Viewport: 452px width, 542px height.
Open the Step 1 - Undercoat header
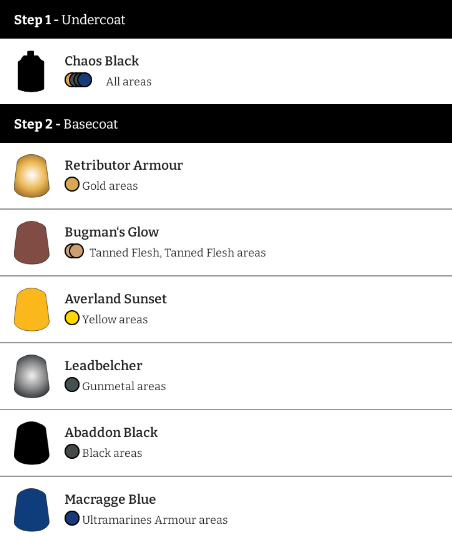pos(226,19)
